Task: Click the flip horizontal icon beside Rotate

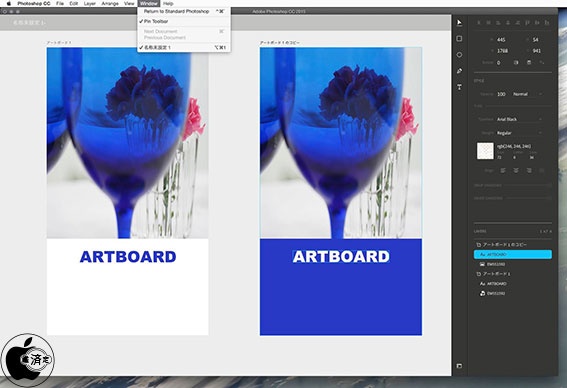Action: [516, 63]
